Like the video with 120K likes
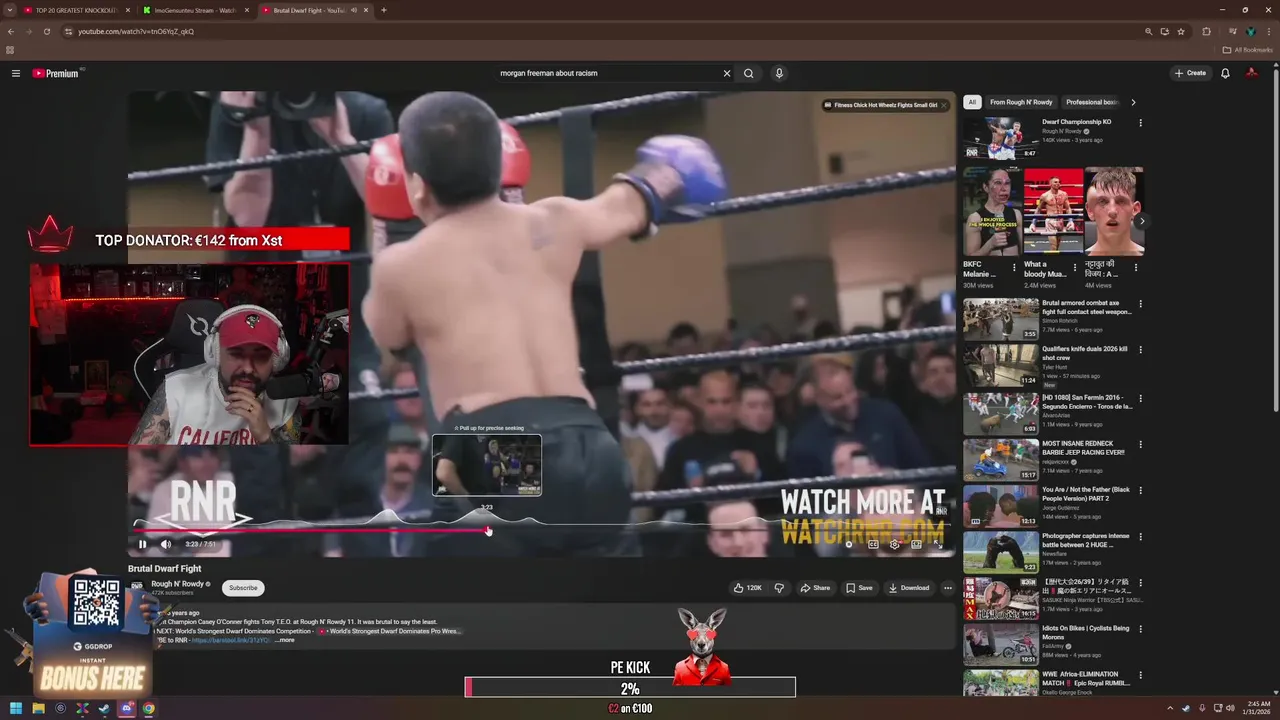The image size is (1280, 720). pos(747,588)
